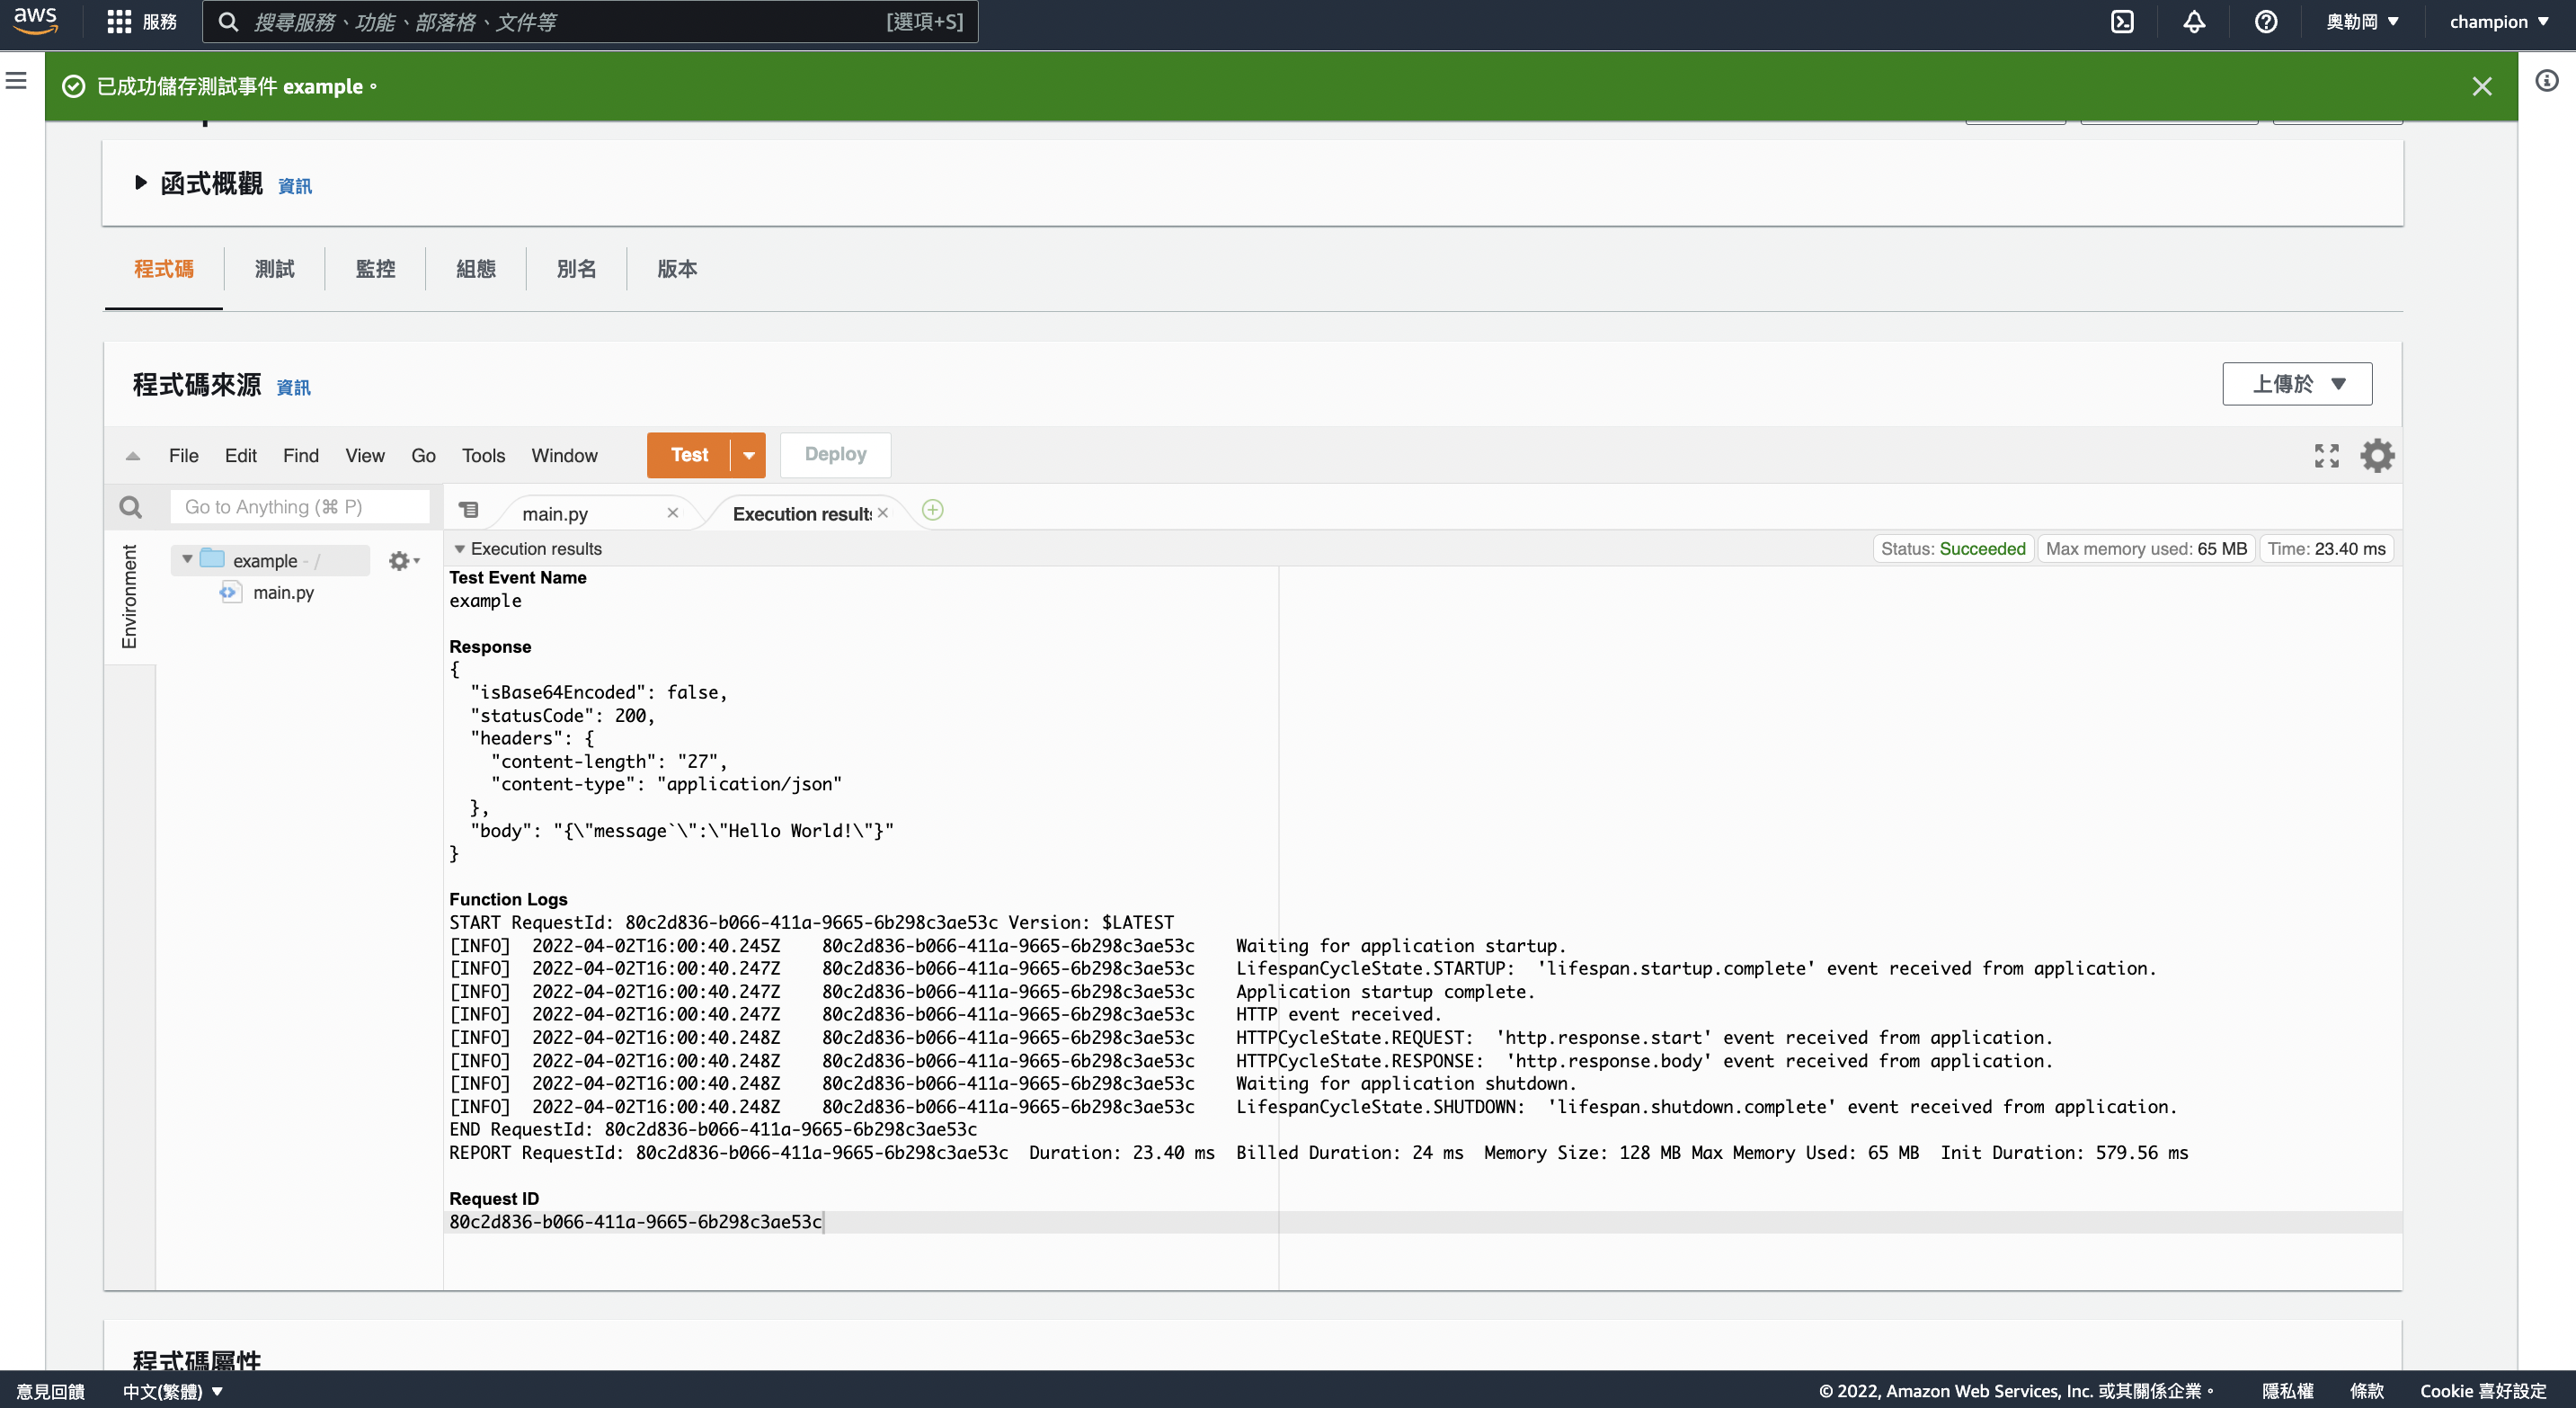
Task: Open the Environment panel gear menu
Action: point(403,561)
